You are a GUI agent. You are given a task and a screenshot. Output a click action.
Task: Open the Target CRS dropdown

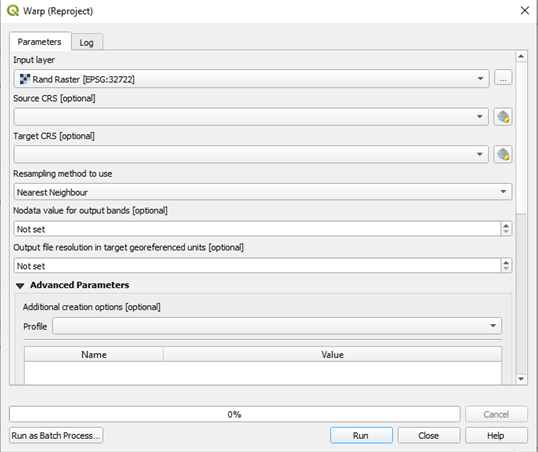(x=251, y=154)
